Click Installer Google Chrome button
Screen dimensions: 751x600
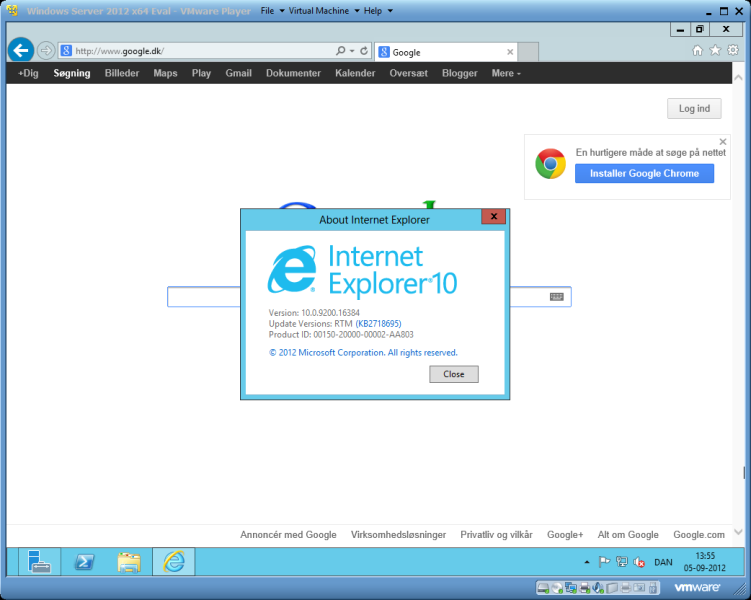644,173
